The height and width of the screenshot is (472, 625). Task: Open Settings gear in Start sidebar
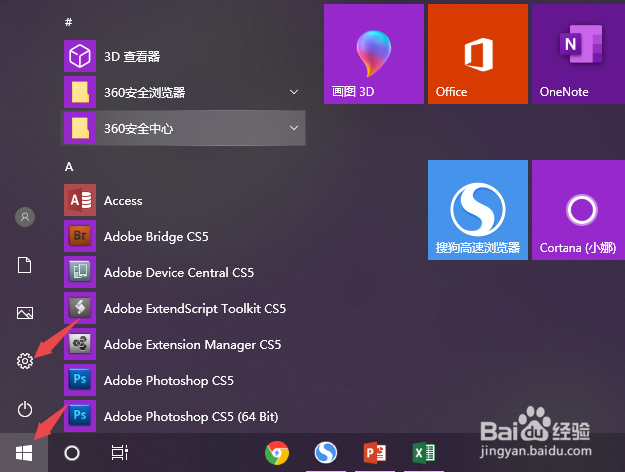click(25, 361)
